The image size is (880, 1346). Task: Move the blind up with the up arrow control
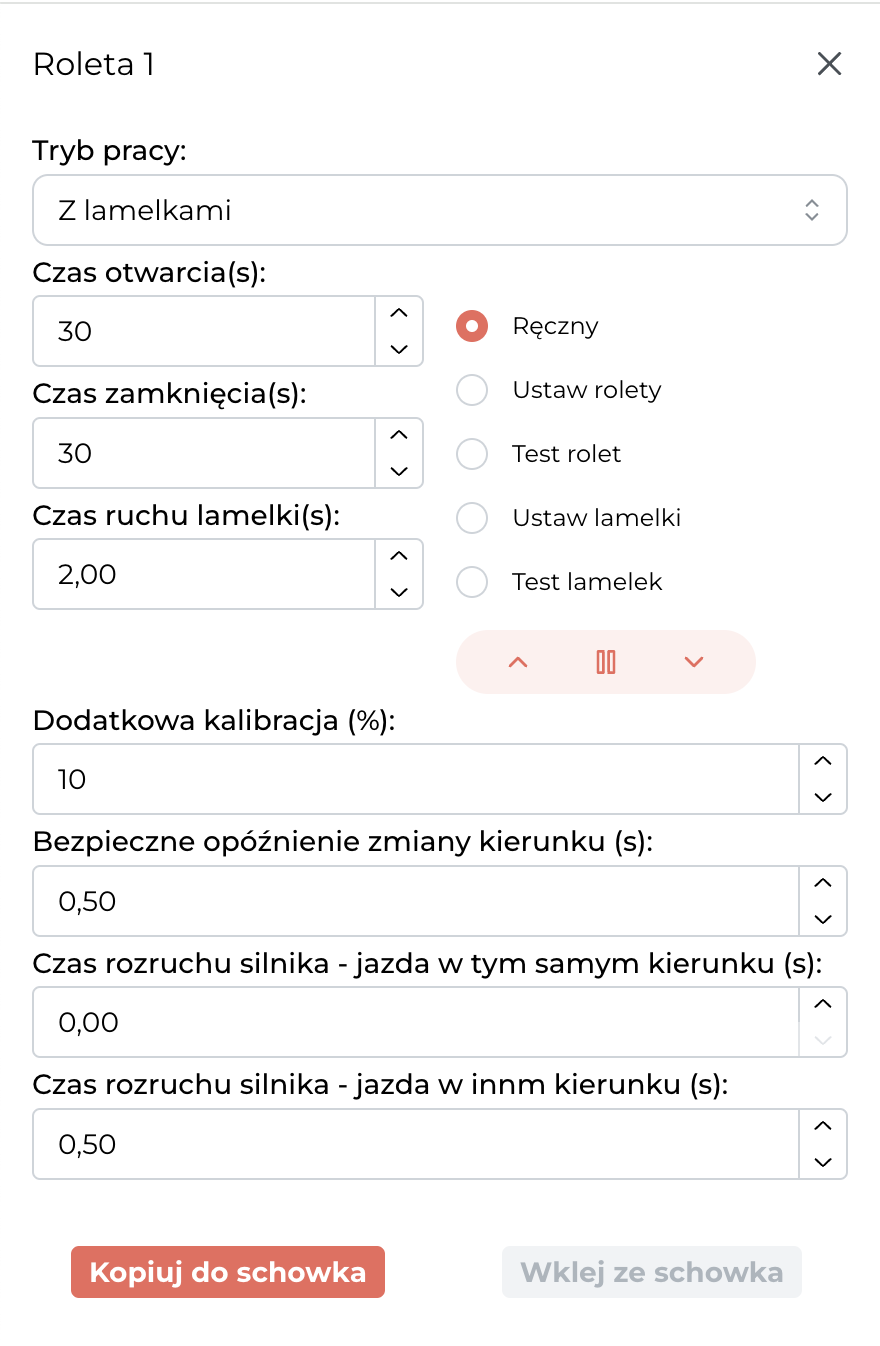[518, 662]
